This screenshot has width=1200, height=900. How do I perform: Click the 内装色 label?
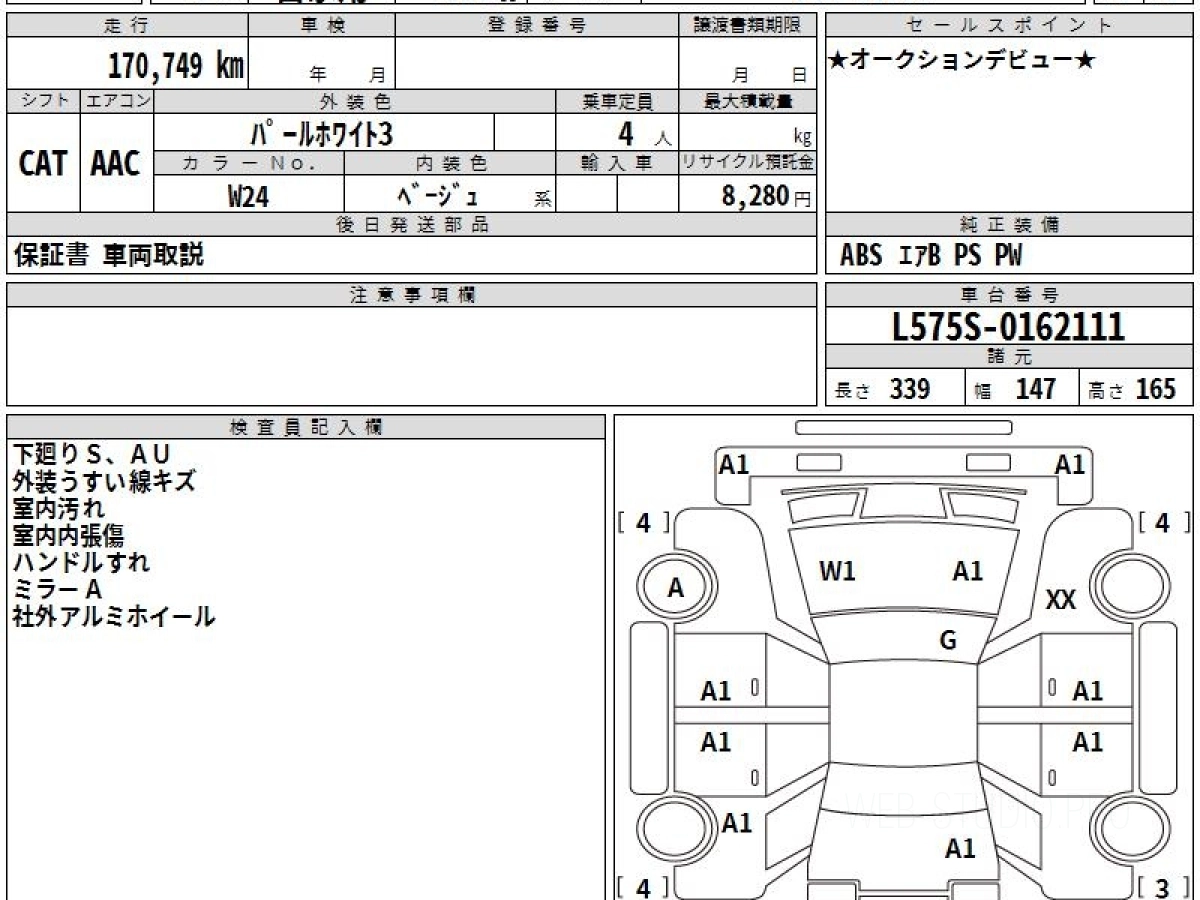pos(450,163)
